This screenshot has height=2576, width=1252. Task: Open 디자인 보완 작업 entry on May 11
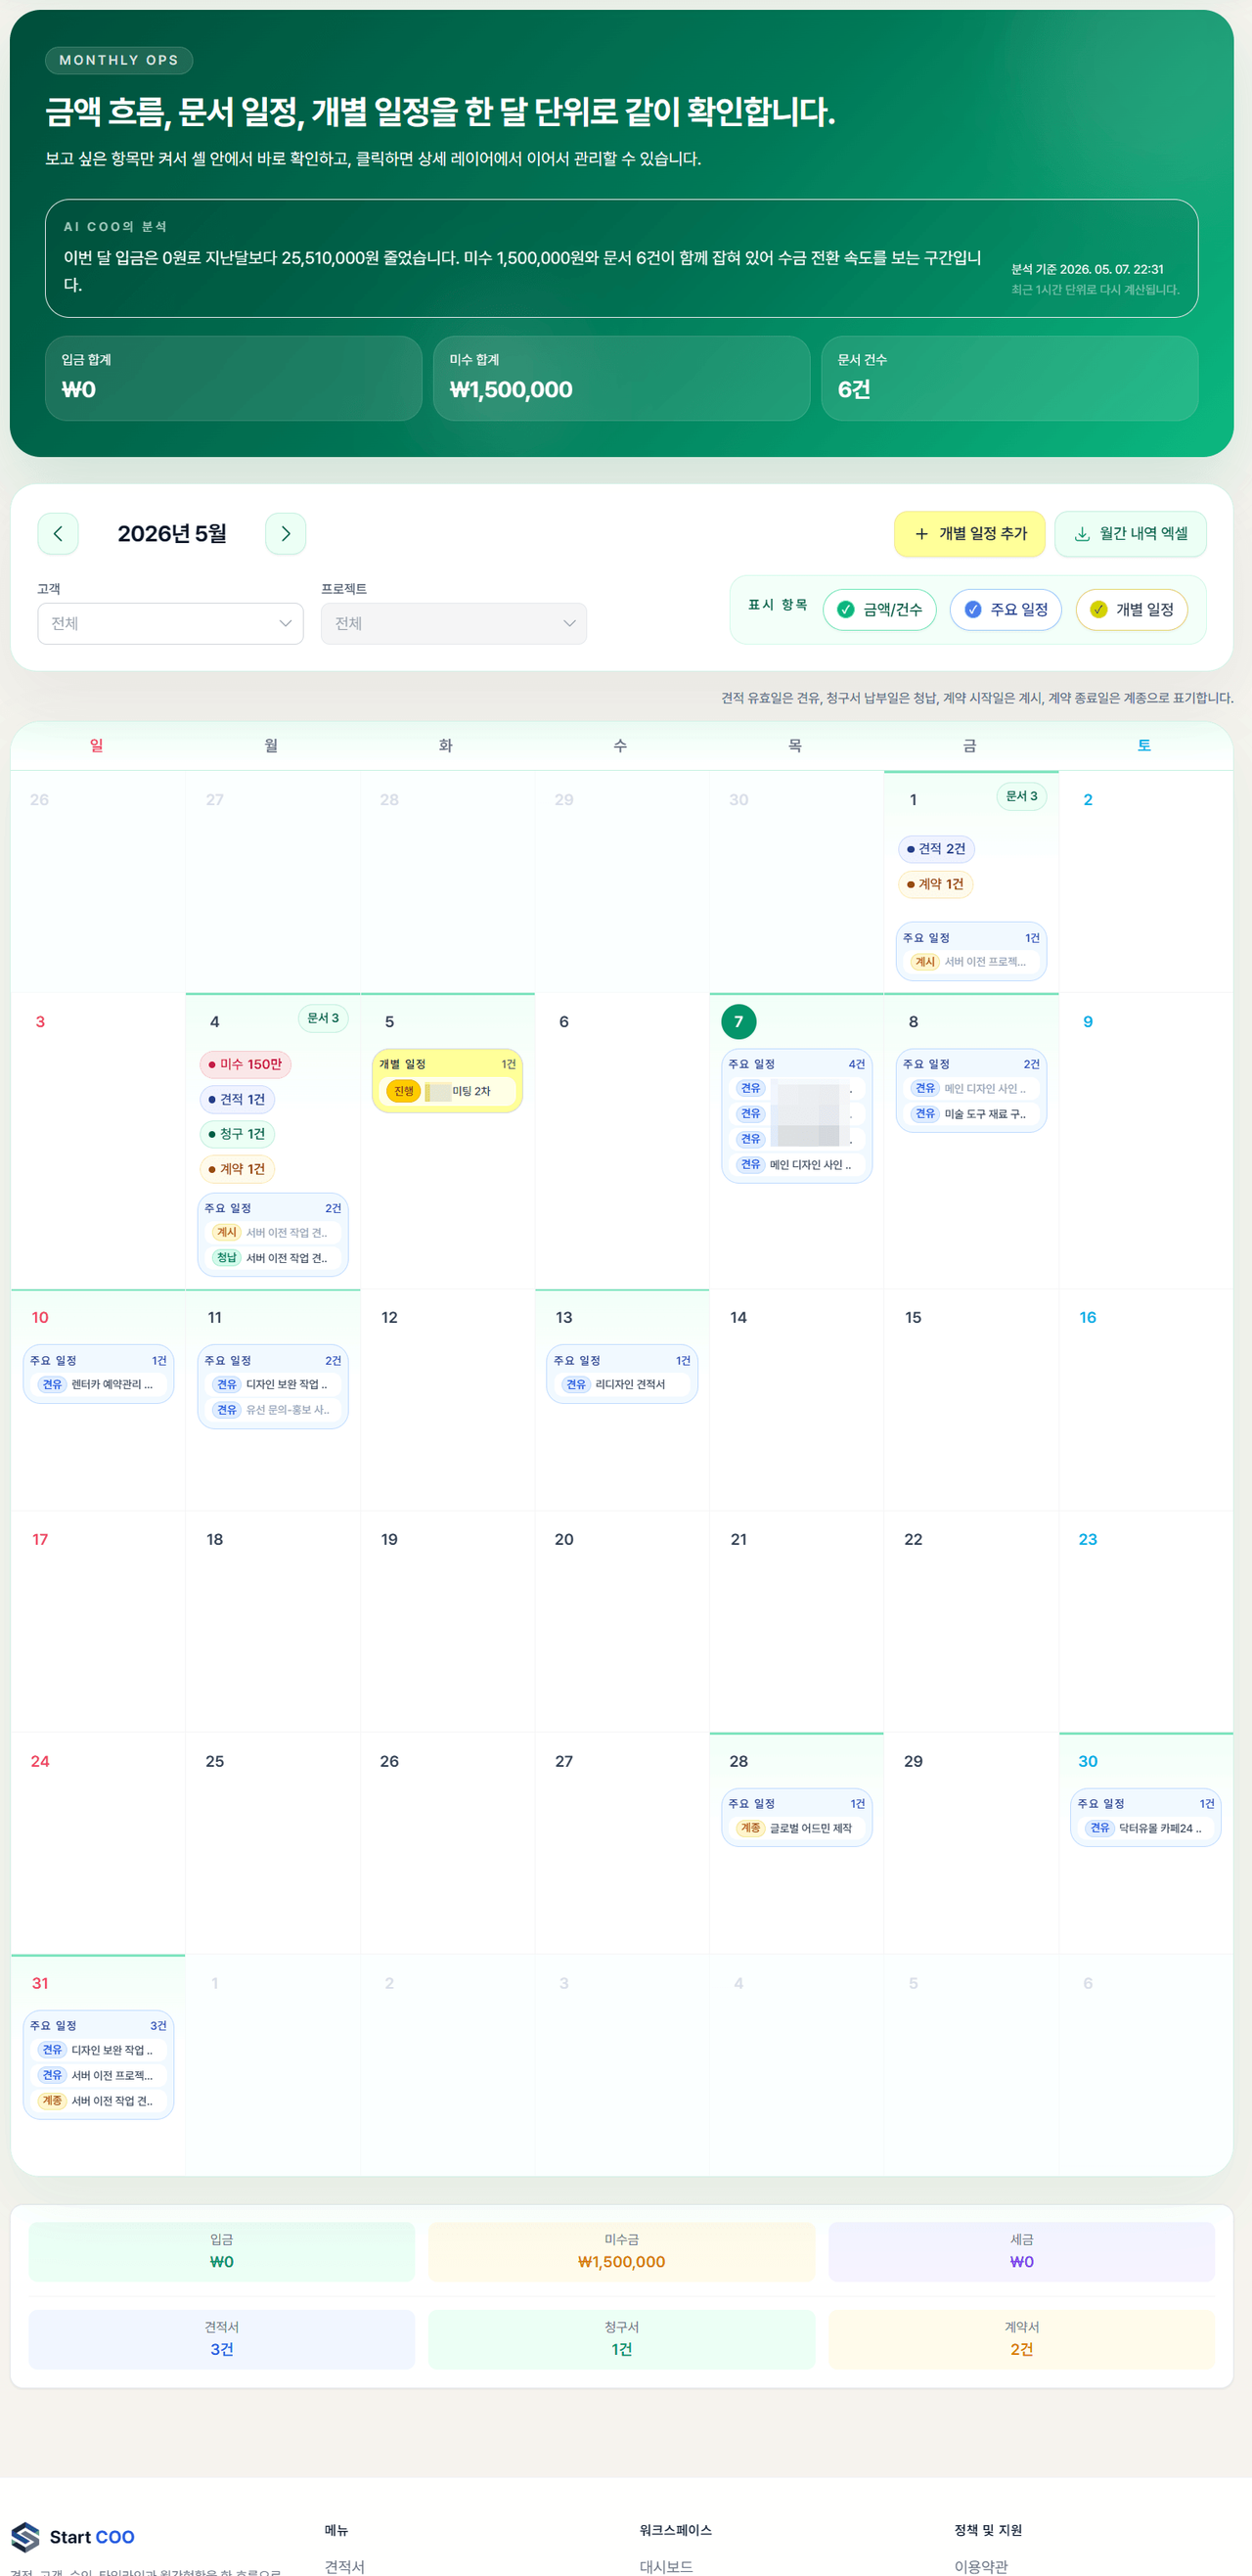tap(273, 1385)
